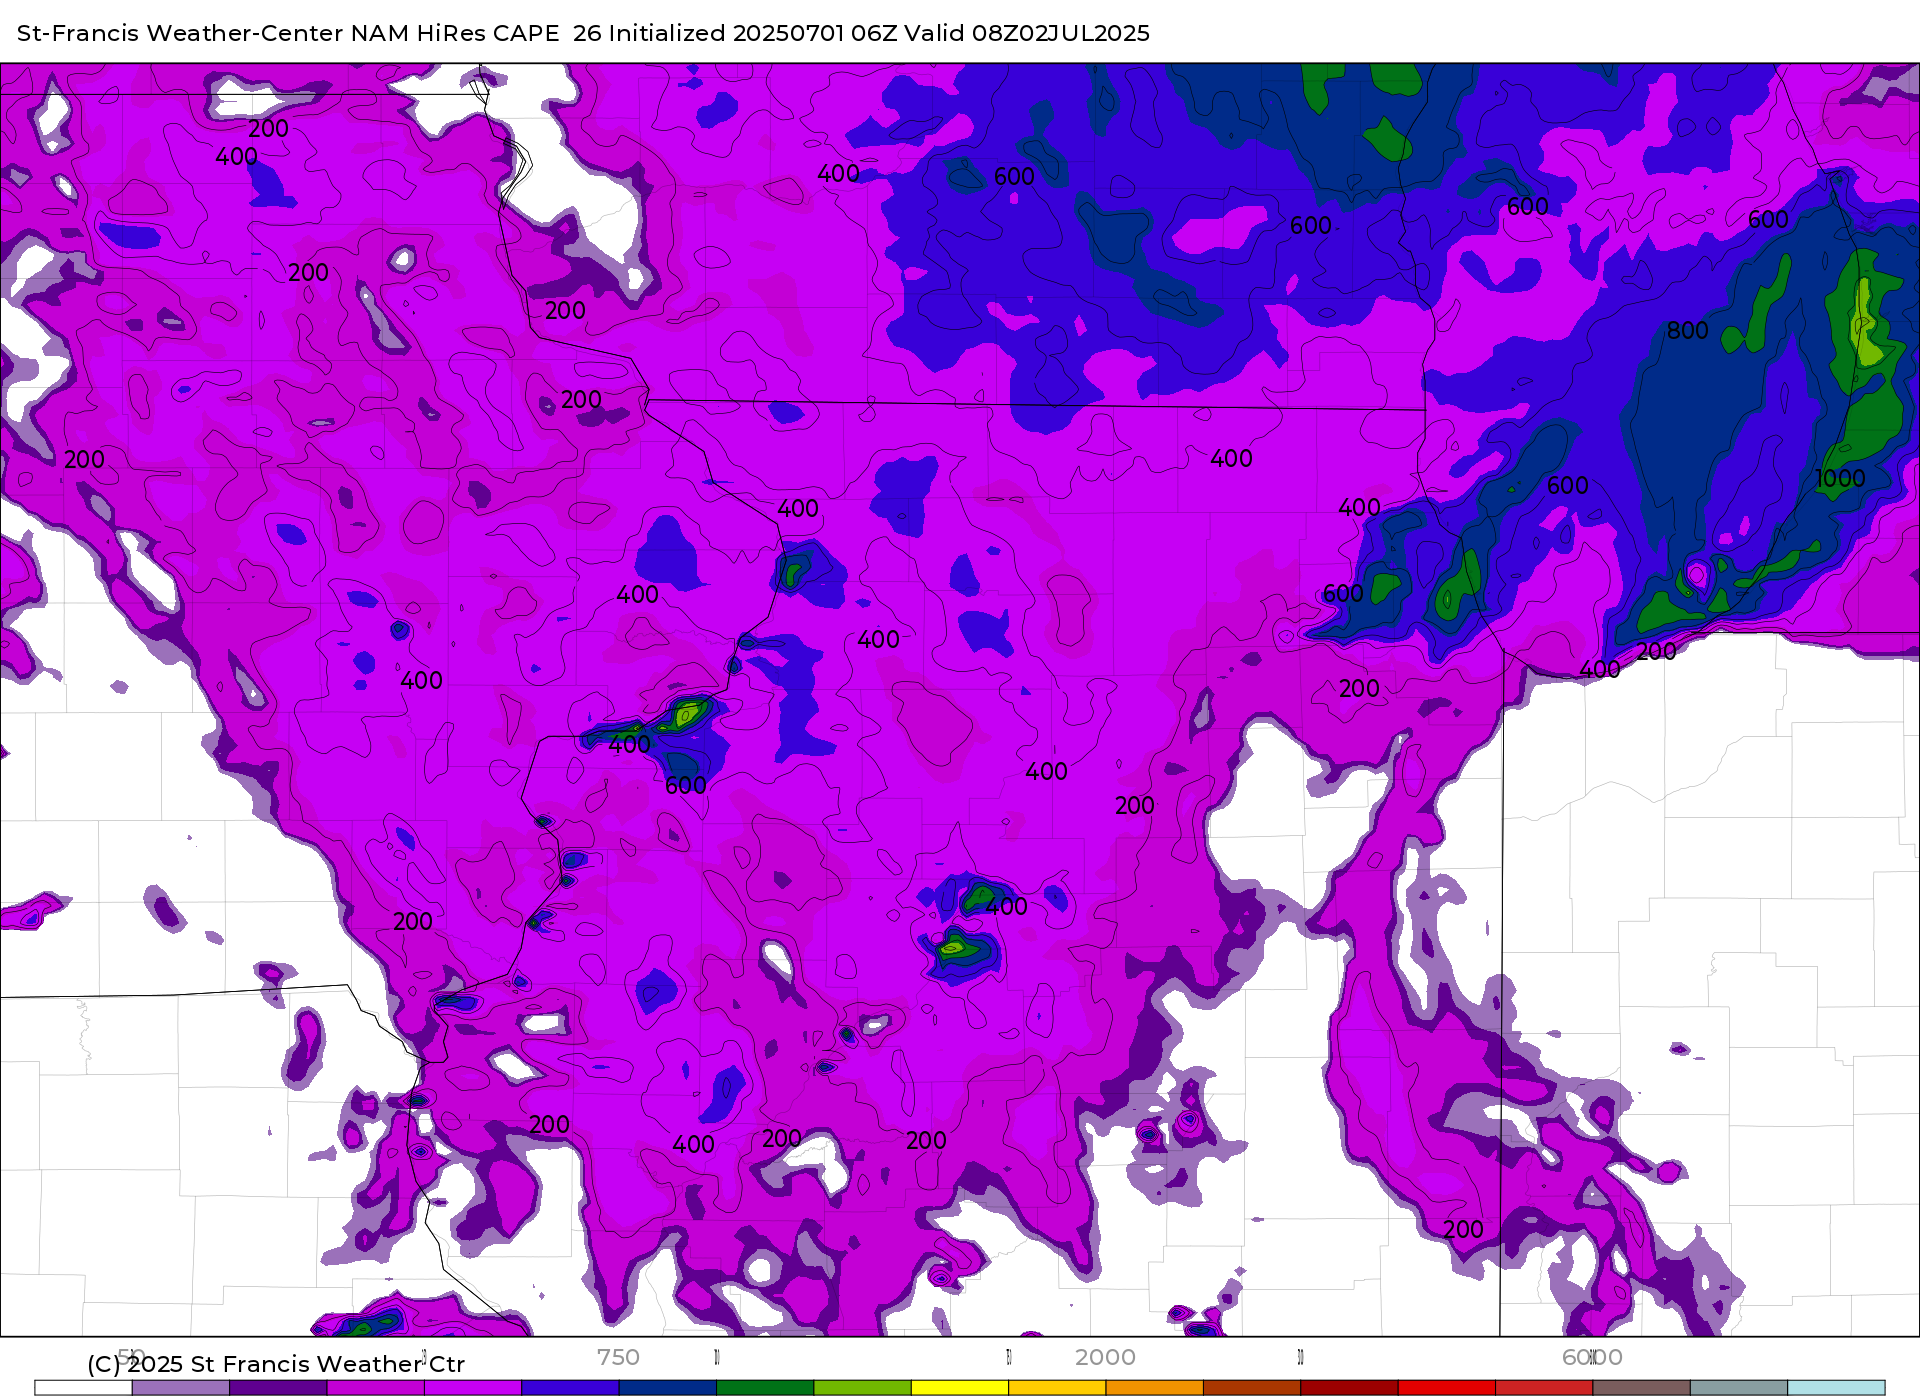The image size is (1920, 1400).
Task: Choose the golden yellow swatch beside bright yellow
Action: pyautogui.click(x=1057, y=1388)
